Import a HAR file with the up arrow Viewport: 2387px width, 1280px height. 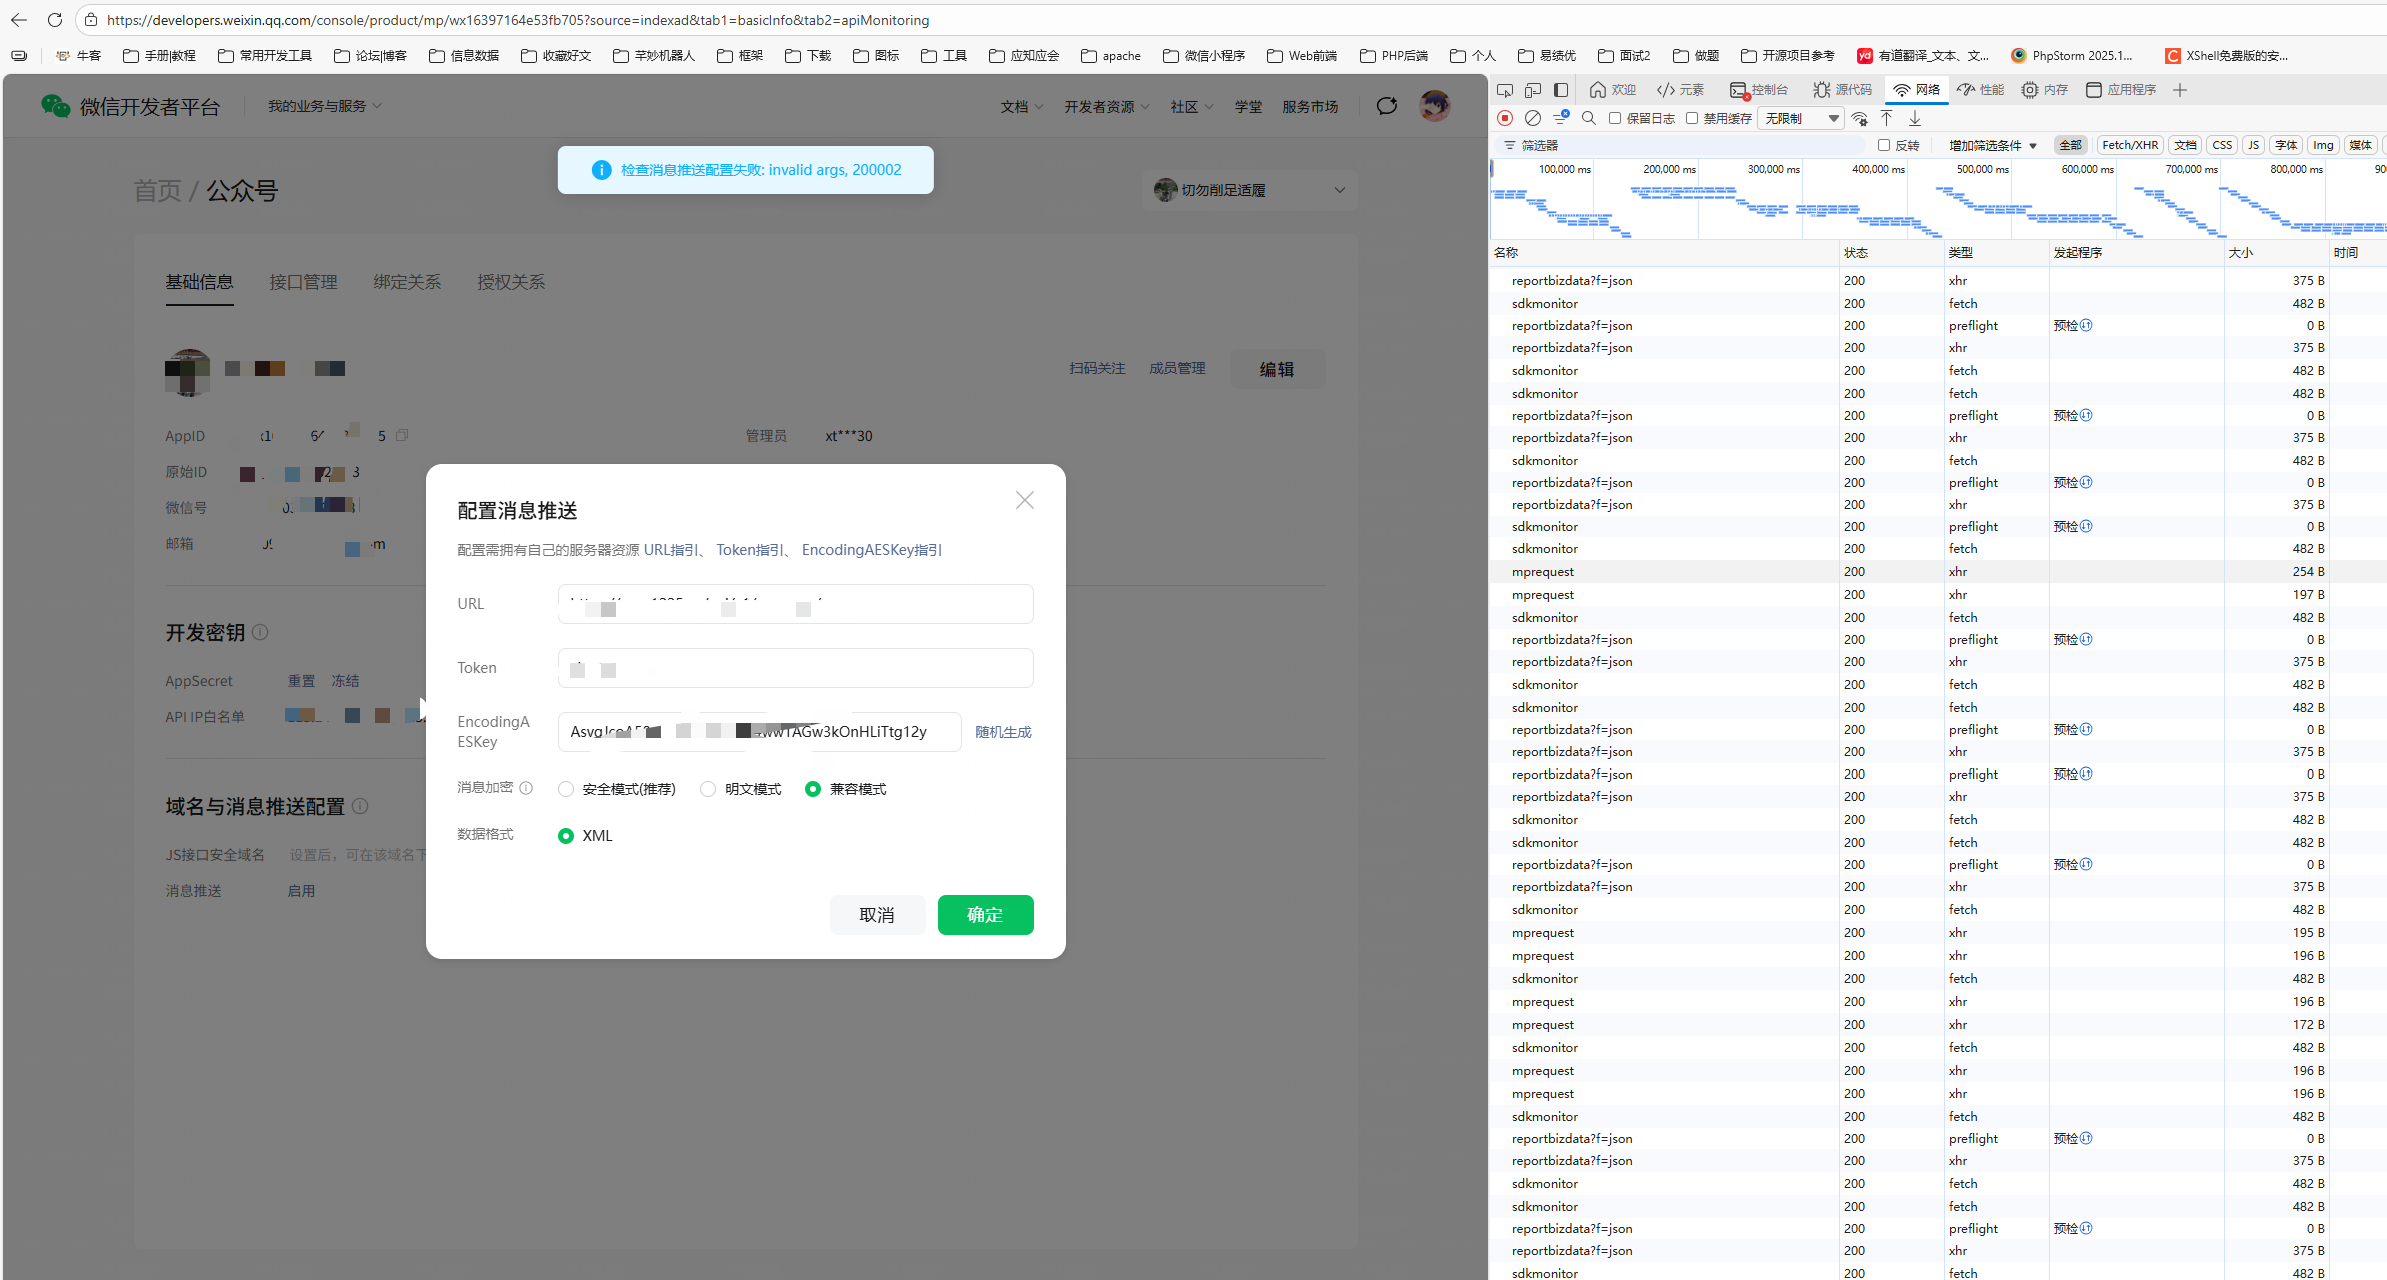click(x=1887, y=118)
